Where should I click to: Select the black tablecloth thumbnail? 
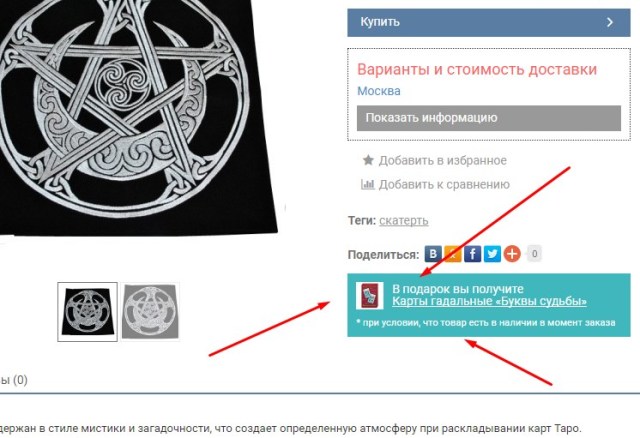coord(87,311)
